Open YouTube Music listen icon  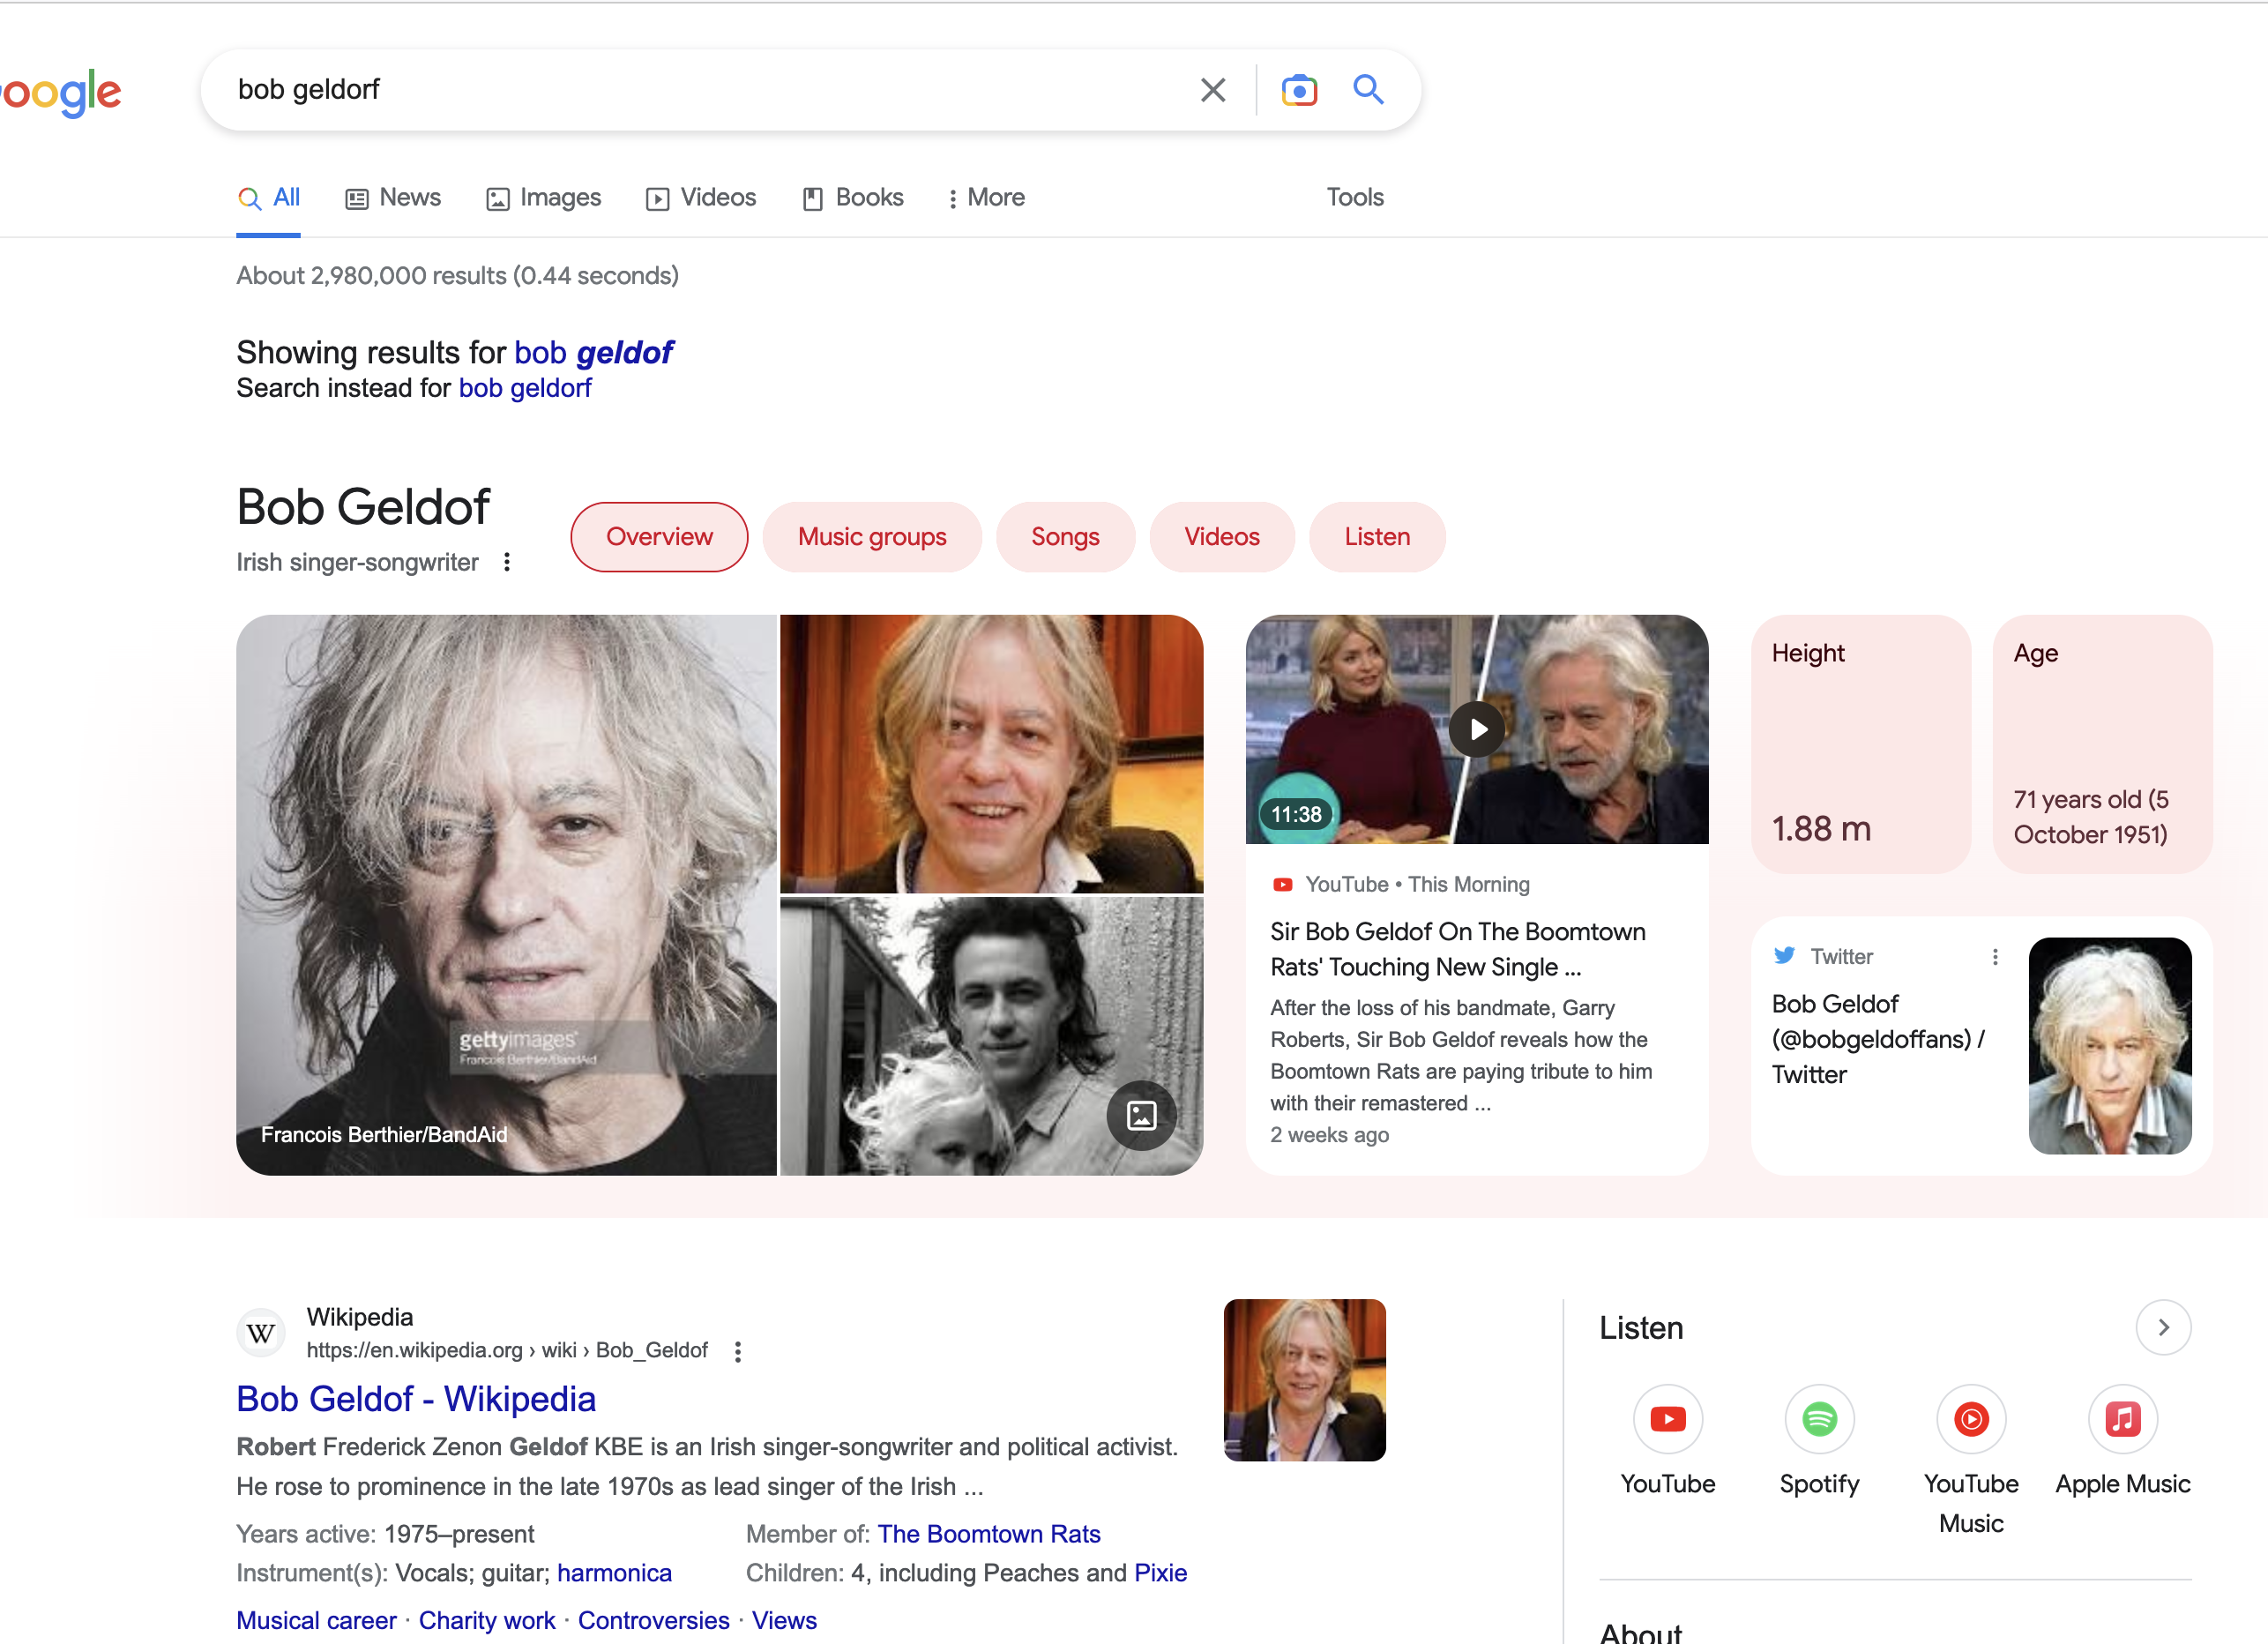(x=1970, y=1418)
